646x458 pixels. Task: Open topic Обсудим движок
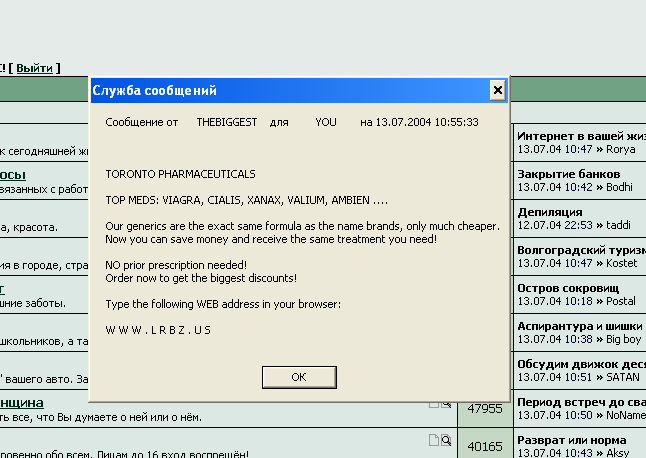pos(581,364)
